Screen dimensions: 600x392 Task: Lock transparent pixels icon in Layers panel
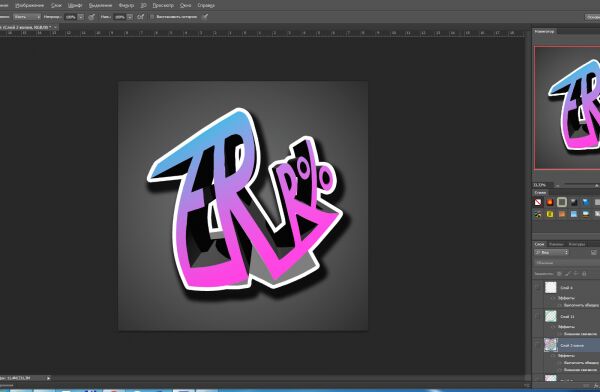coord(559,273)
